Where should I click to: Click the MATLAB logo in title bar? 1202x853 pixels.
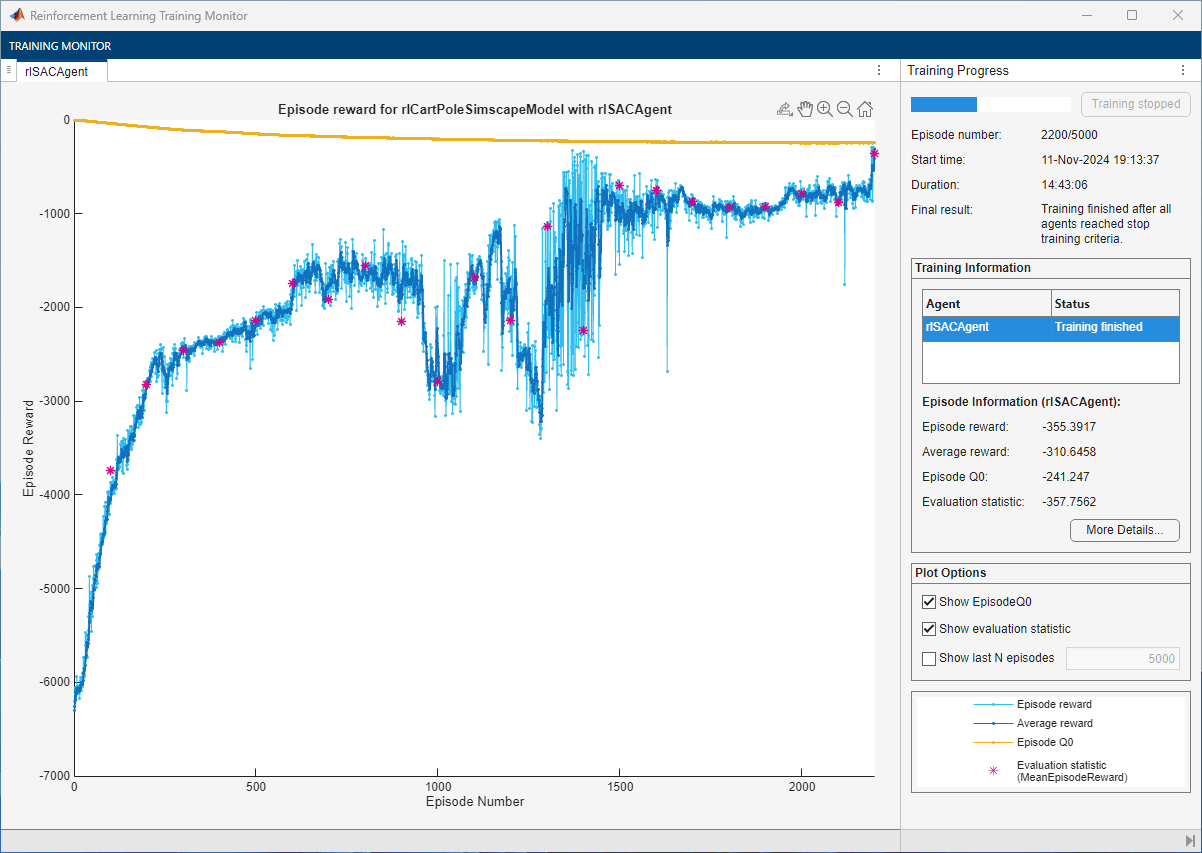click(17, 16)
